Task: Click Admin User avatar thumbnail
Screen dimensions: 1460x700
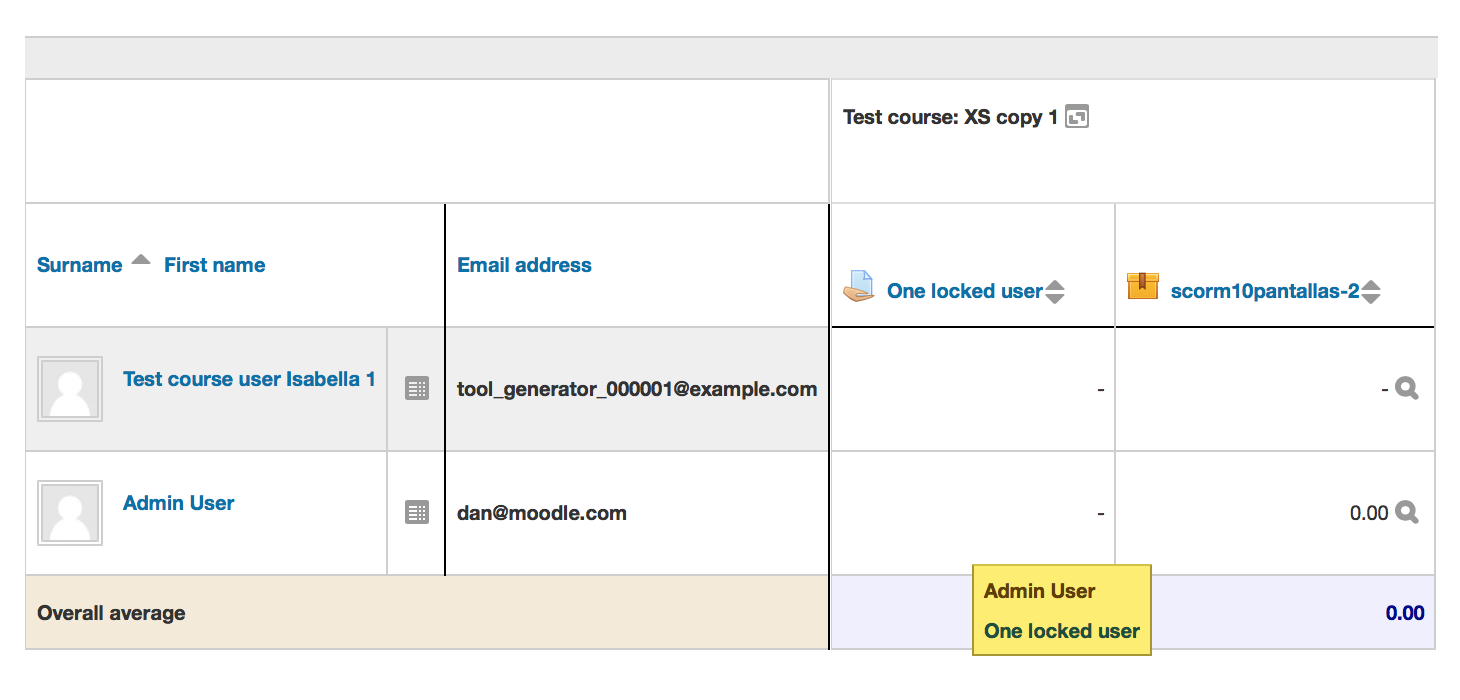Action: coord(70,513)
